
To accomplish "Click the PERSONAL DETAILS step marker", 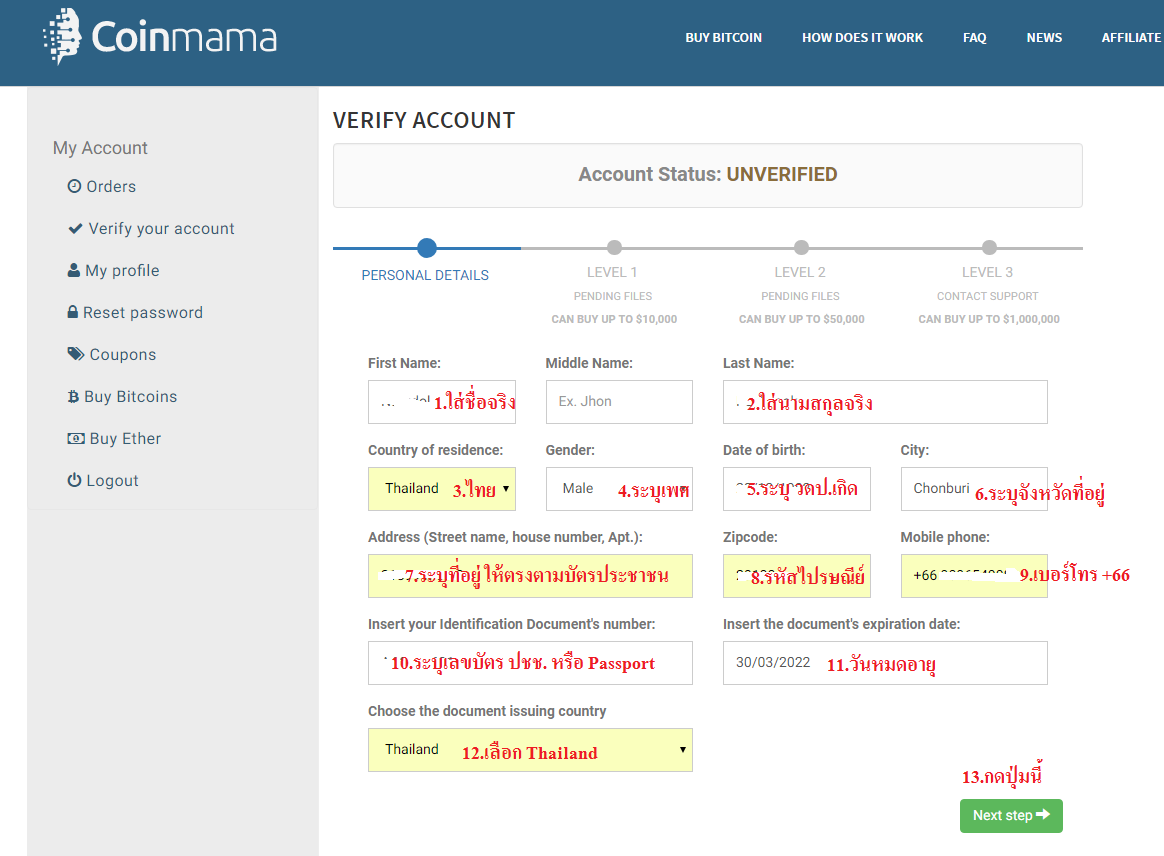I will 427,247.
